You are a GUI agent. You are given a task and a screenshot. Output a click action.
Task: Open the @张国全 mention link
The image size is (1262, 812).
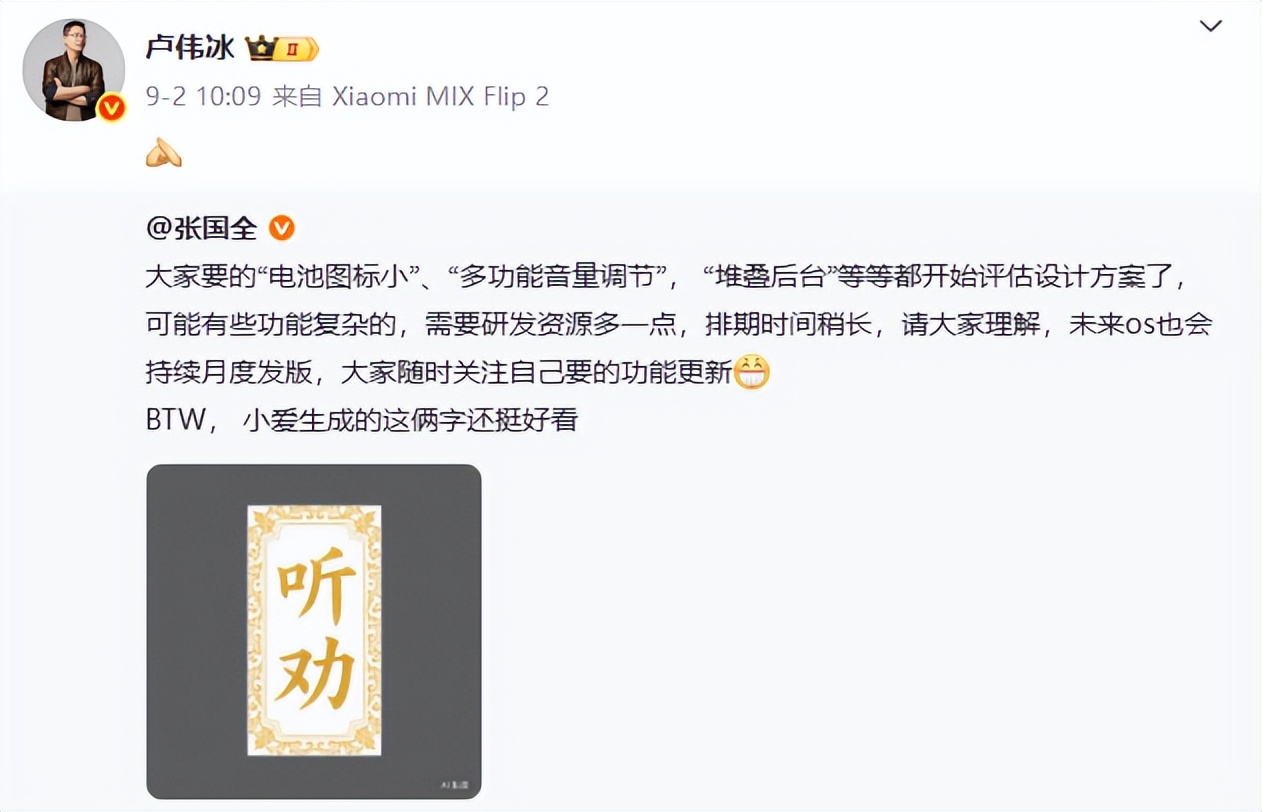[x=202, y=228]
